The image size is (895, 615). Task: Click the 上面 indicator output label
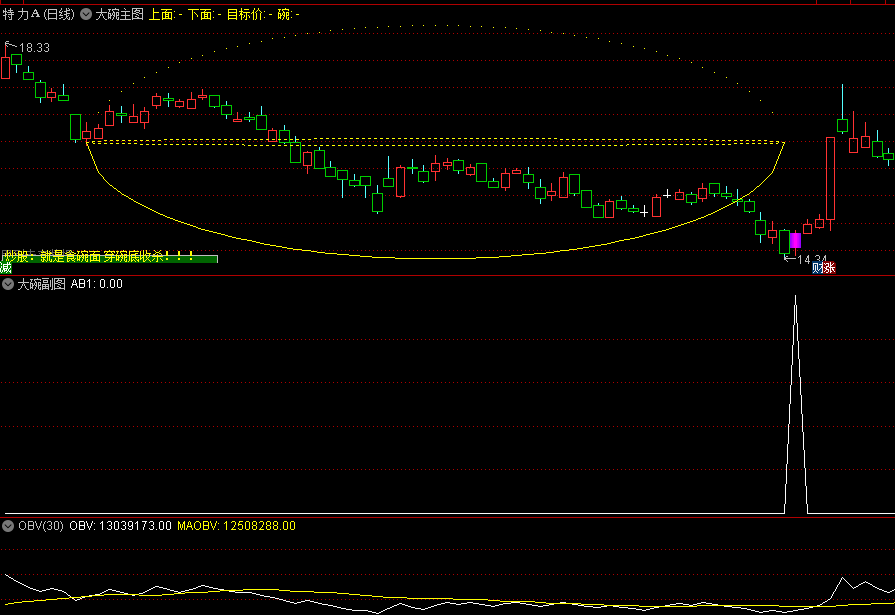pyautogui.click(x=166, y=14)
